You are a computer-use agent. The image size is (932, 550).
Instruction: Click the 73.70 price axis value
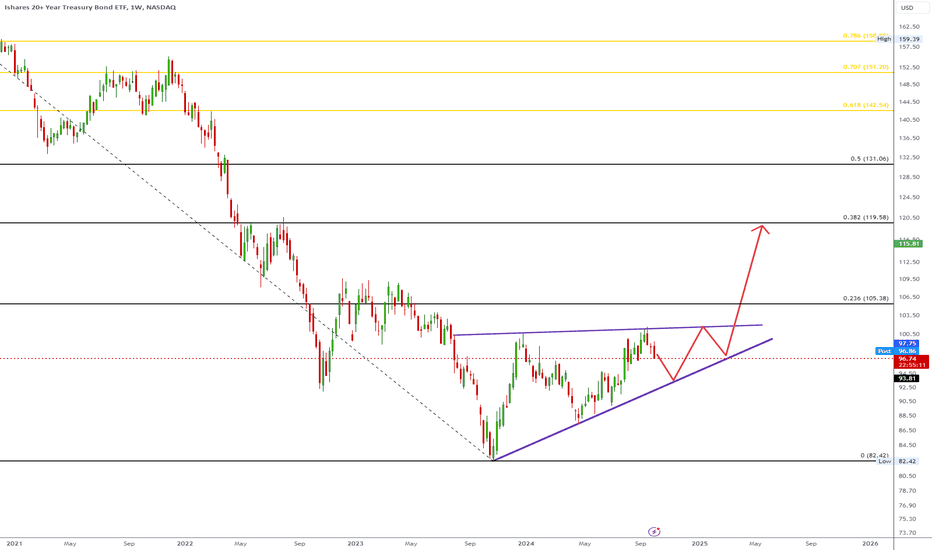point(908,533)
